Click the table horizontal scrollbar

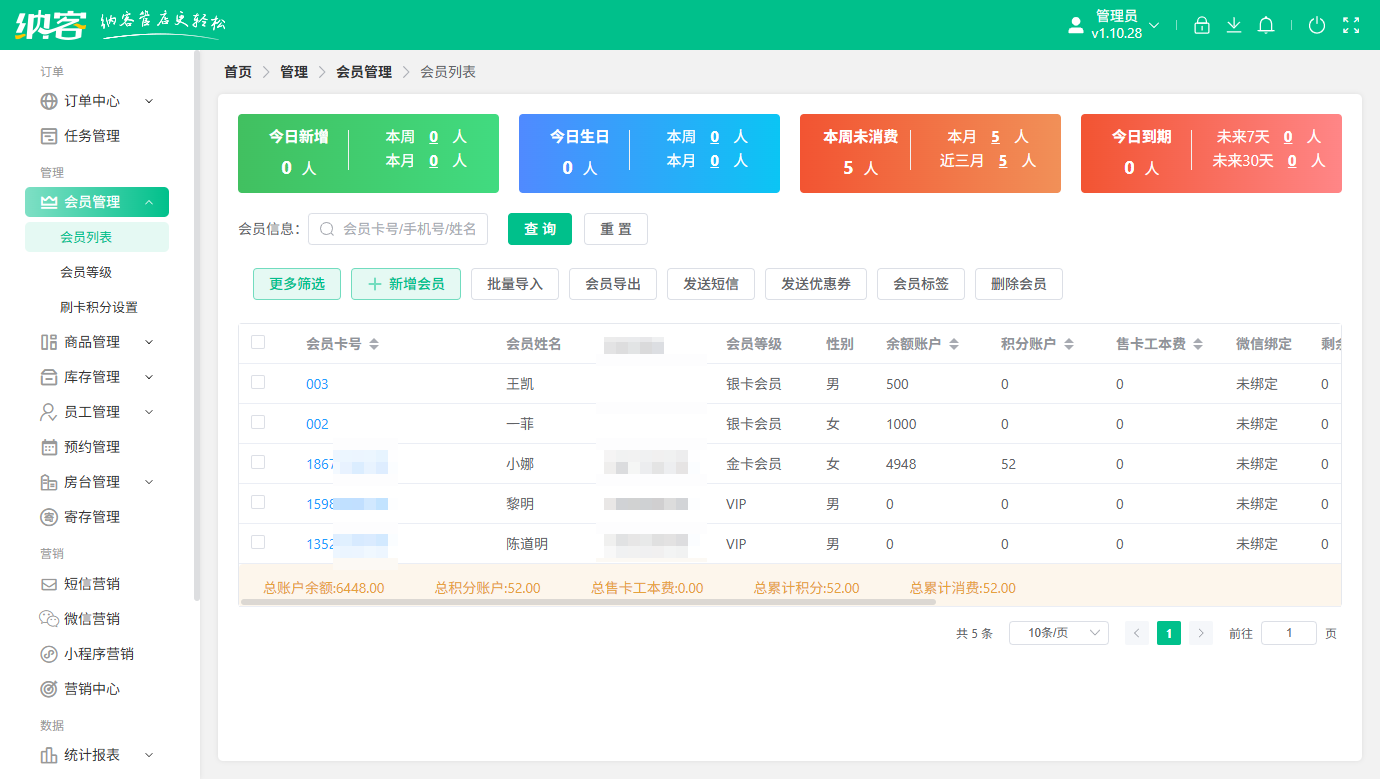[x=588, y=602]
